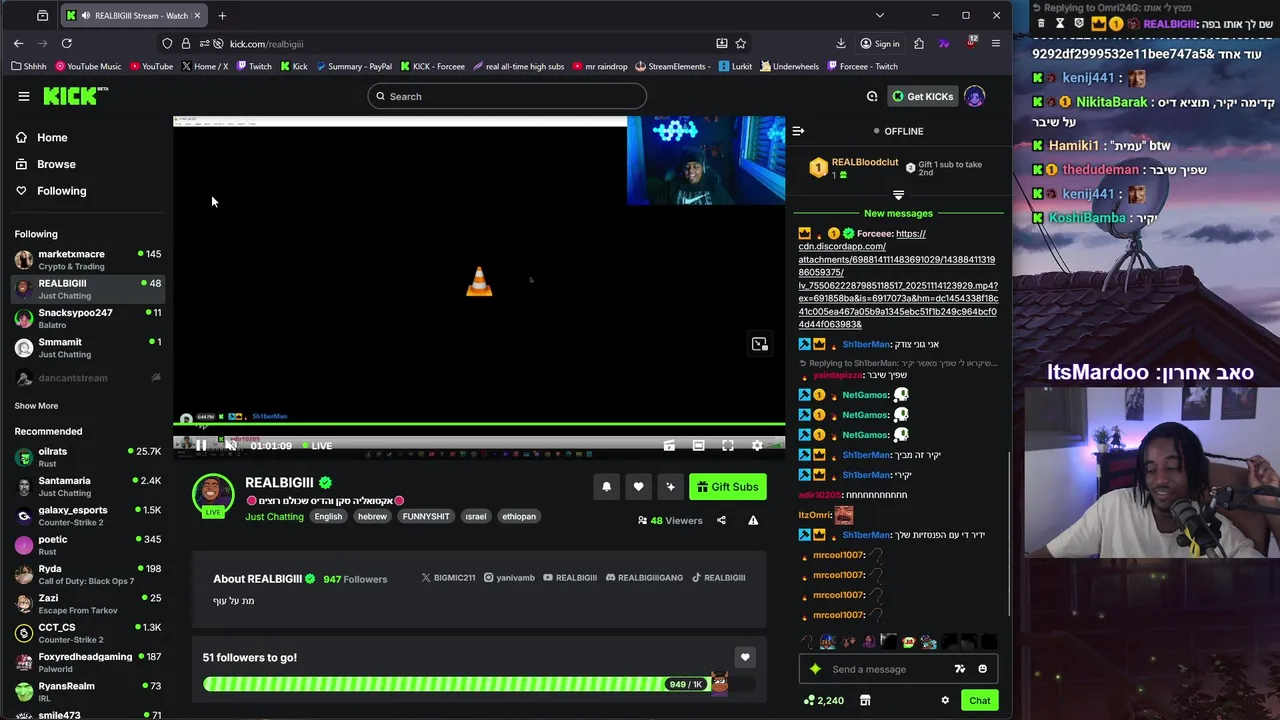Select the FUNNYSHIT tag
This screenshot has height=720, width=1280.
pyautogui.click(x=426, y=516)
